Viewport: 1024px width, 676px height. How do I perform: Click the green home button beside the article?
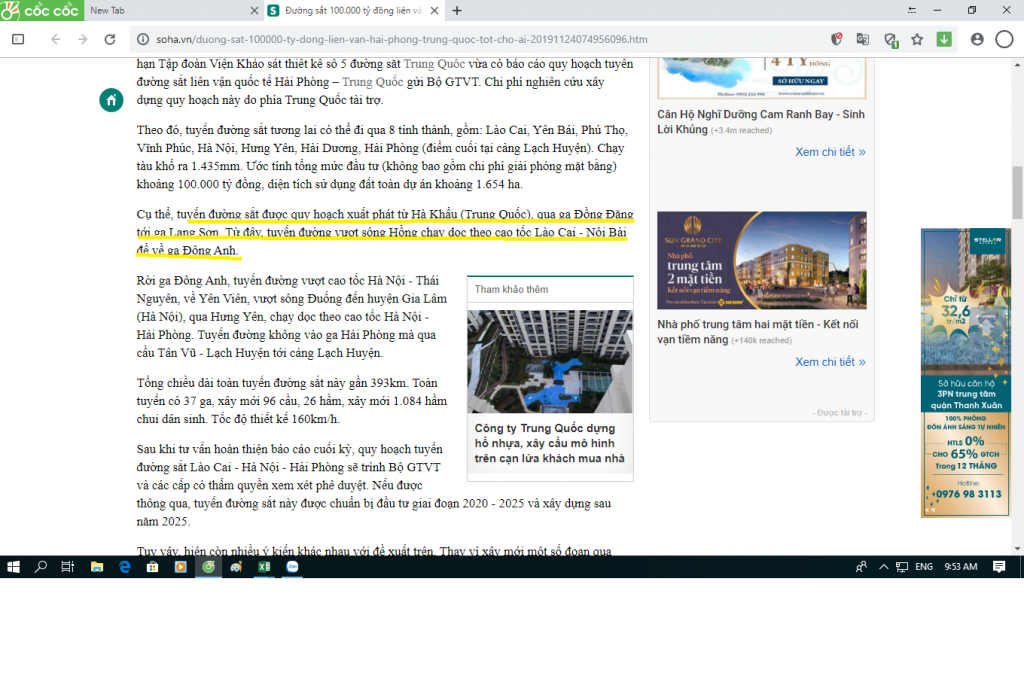pos(111,100)
